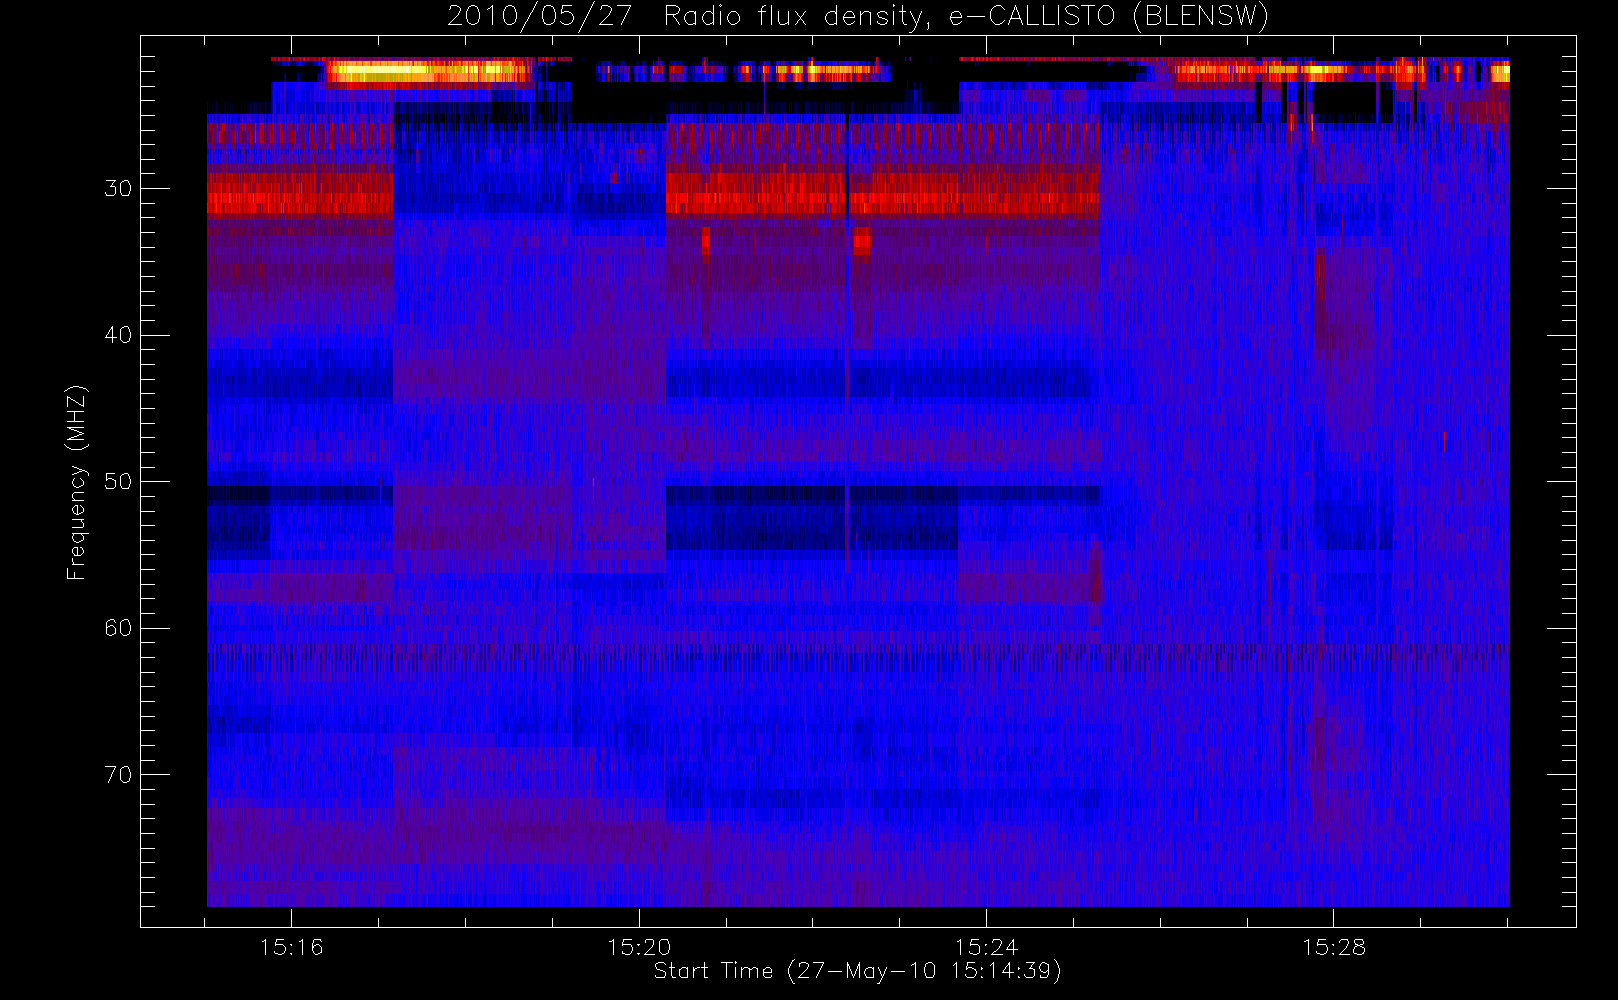Screen dimensions: 1618x1000
Task: Click the "Start Time (27-May-10 15:14:39)" label
Action: 857,971
